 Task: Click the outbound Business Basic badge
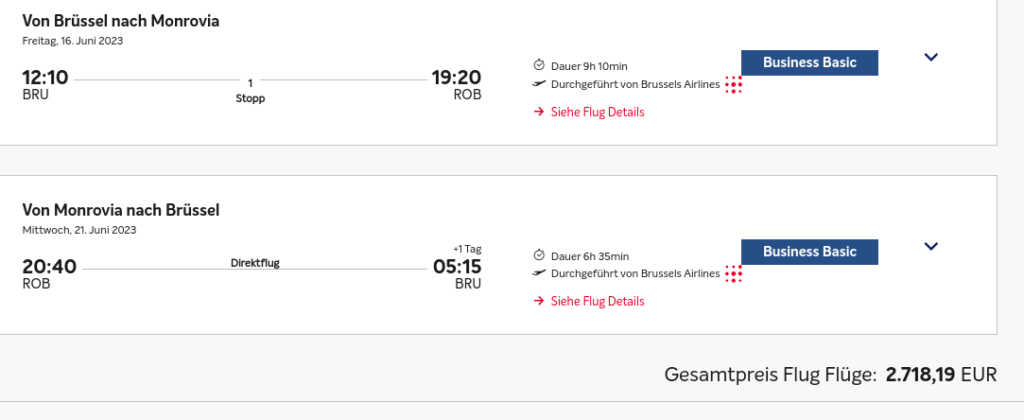coord(809,63)
